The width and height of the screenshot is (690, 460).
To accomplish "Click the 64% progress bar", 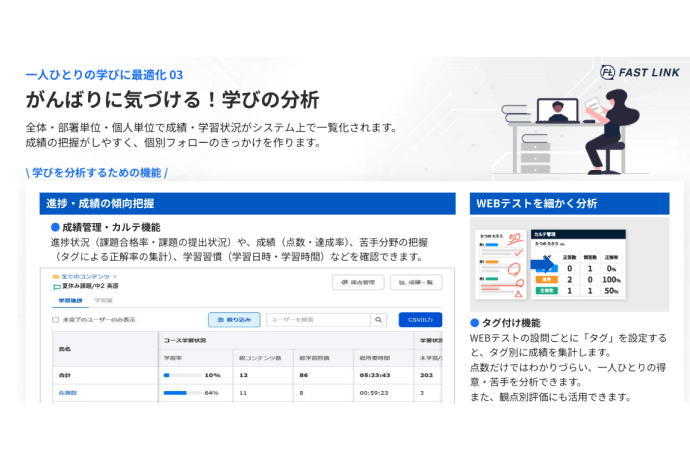I will [x=183, y=393].
